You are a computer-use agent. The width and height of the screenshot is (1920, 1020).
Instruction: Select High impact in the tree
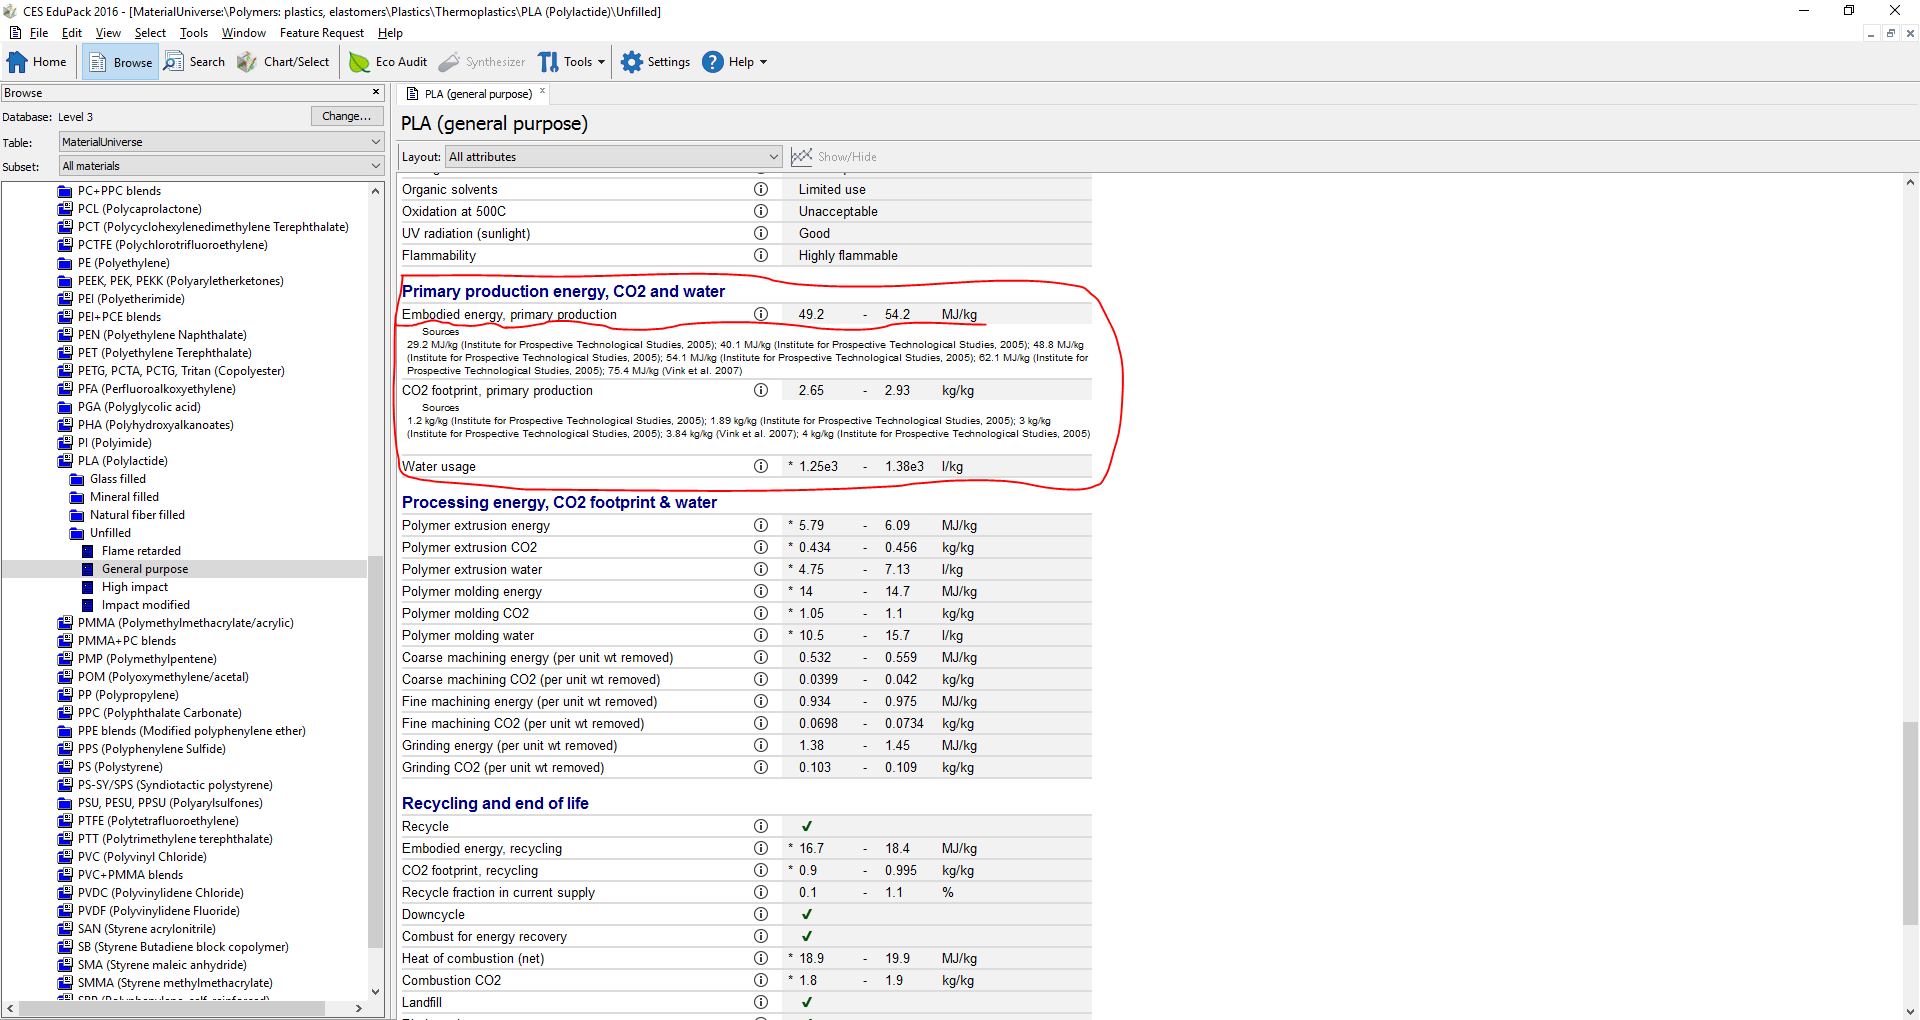[x=135, y=587]
